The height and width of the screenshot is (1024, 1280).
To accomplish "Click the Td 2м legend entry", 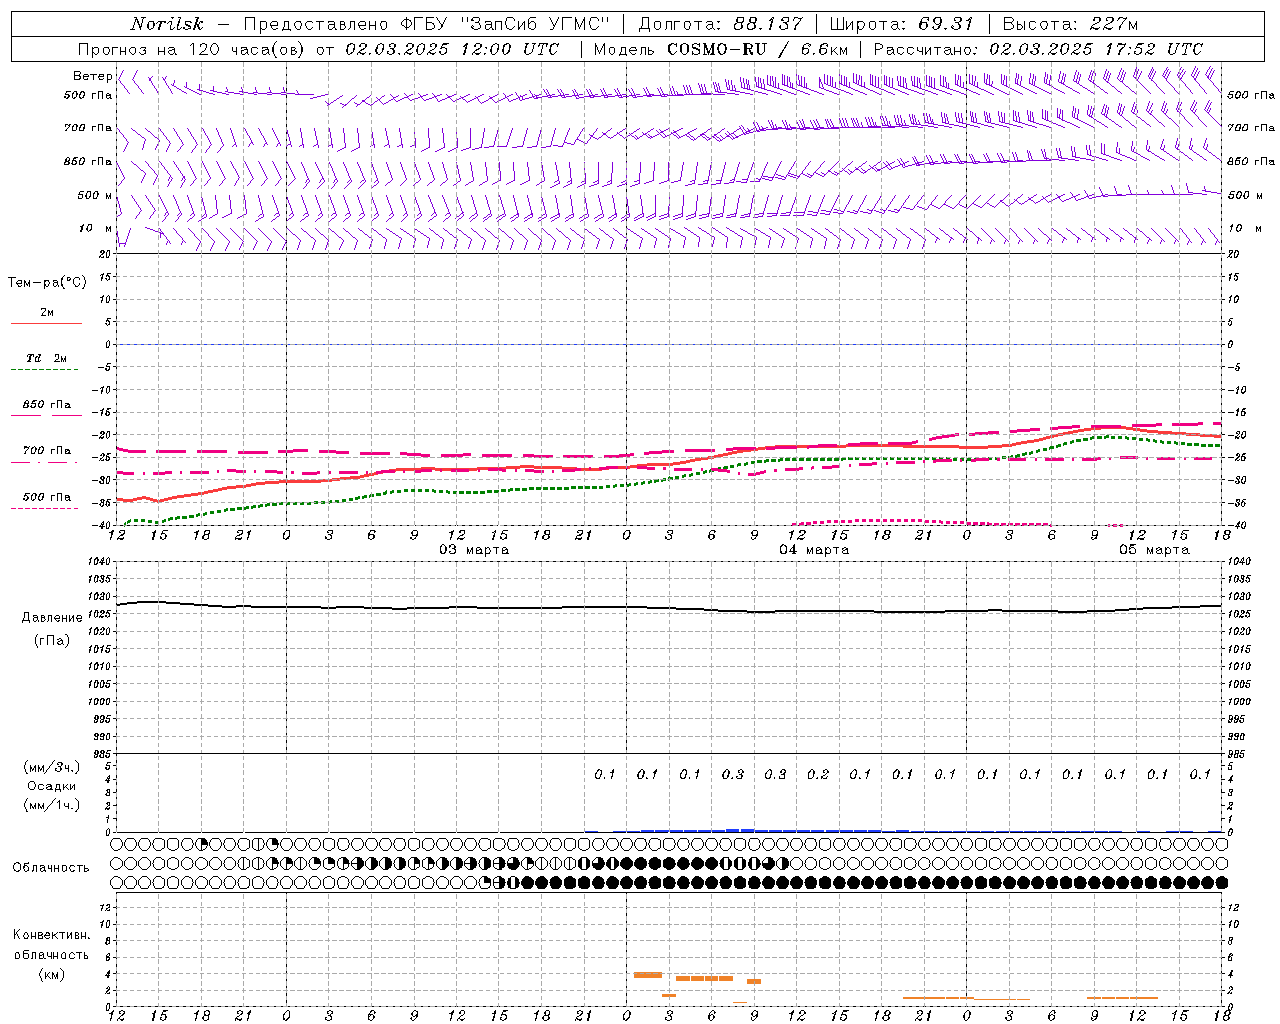I will (47, 358).
